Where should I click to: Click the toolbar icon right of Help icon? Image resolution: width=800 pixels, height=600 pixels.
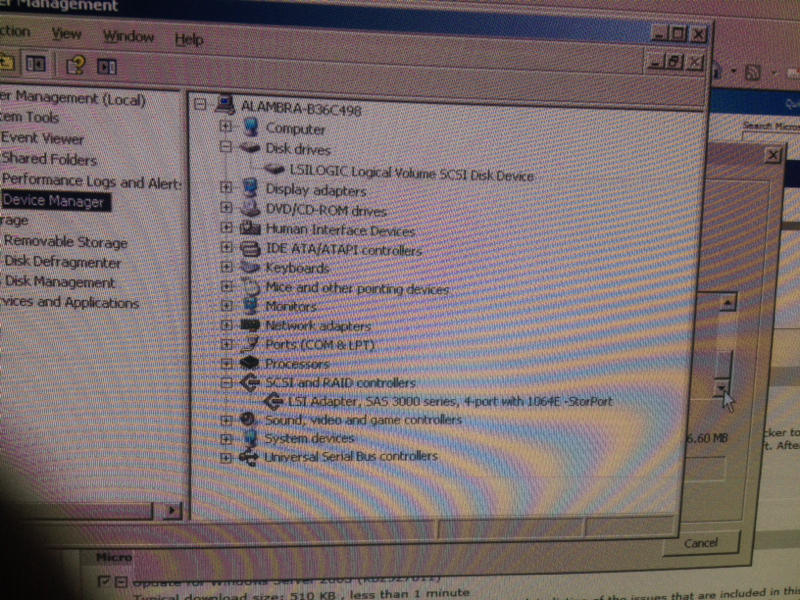(x=107, y=66)
